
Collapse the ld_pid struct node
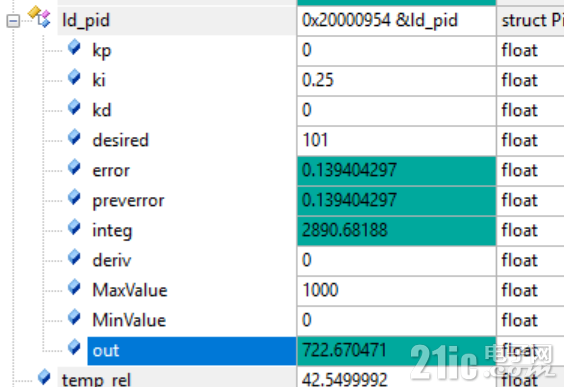pyautogui.click(x=13, y=21)
